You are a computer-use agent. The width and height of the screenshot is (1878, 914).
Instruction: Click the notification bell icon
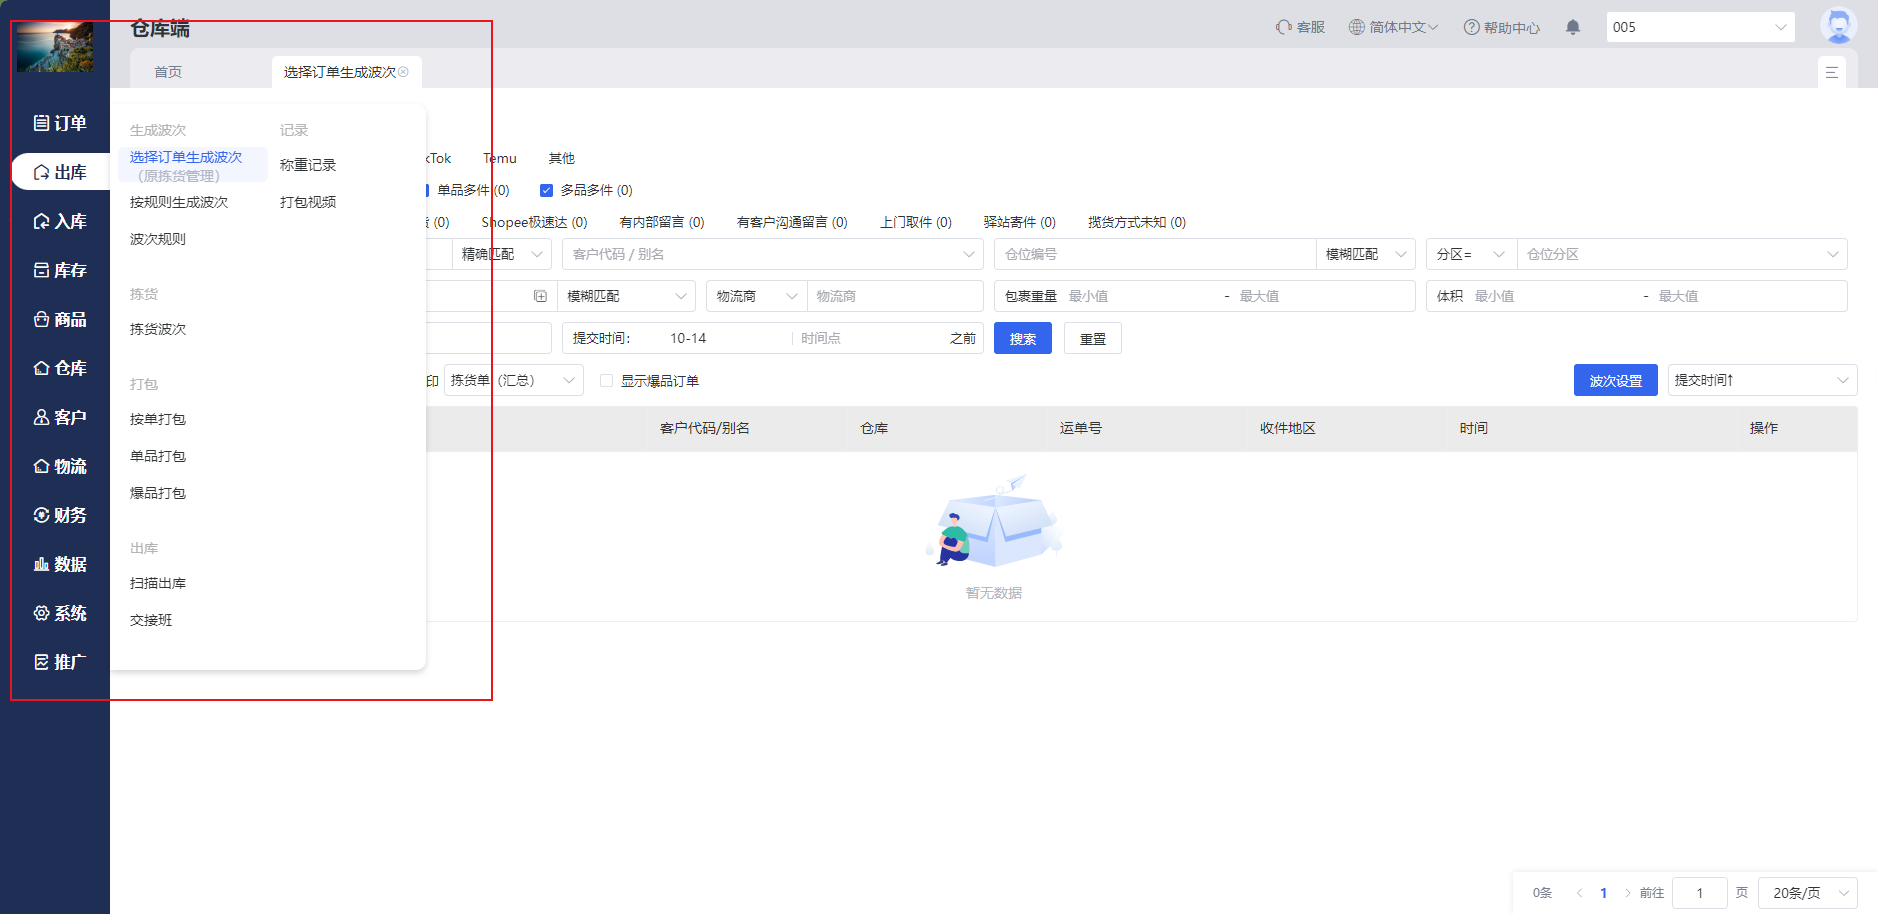[x=1572, y=27]
